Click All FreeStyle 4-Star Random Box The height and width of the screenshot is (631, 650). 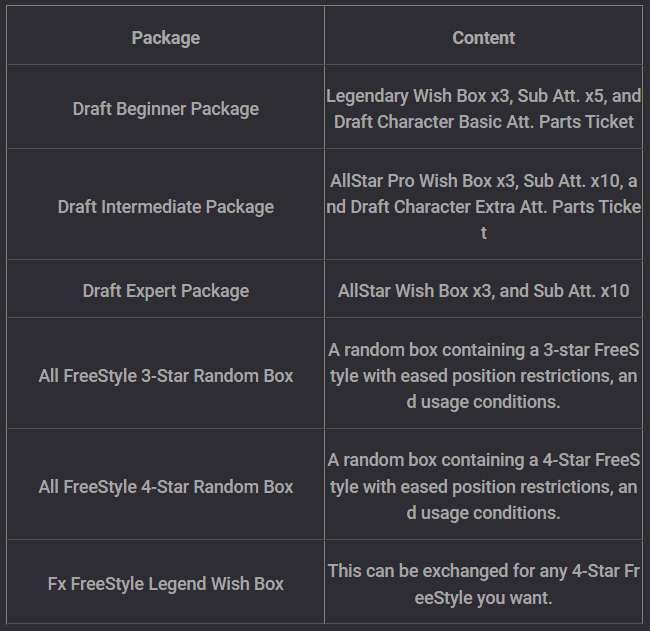point(166,487)
